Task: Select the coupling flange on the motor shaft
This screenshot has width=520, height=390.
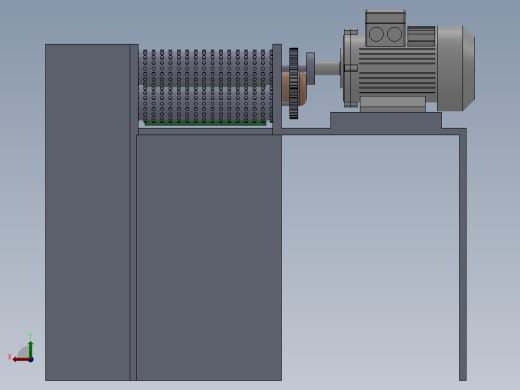Action: [x=310, y=68]
